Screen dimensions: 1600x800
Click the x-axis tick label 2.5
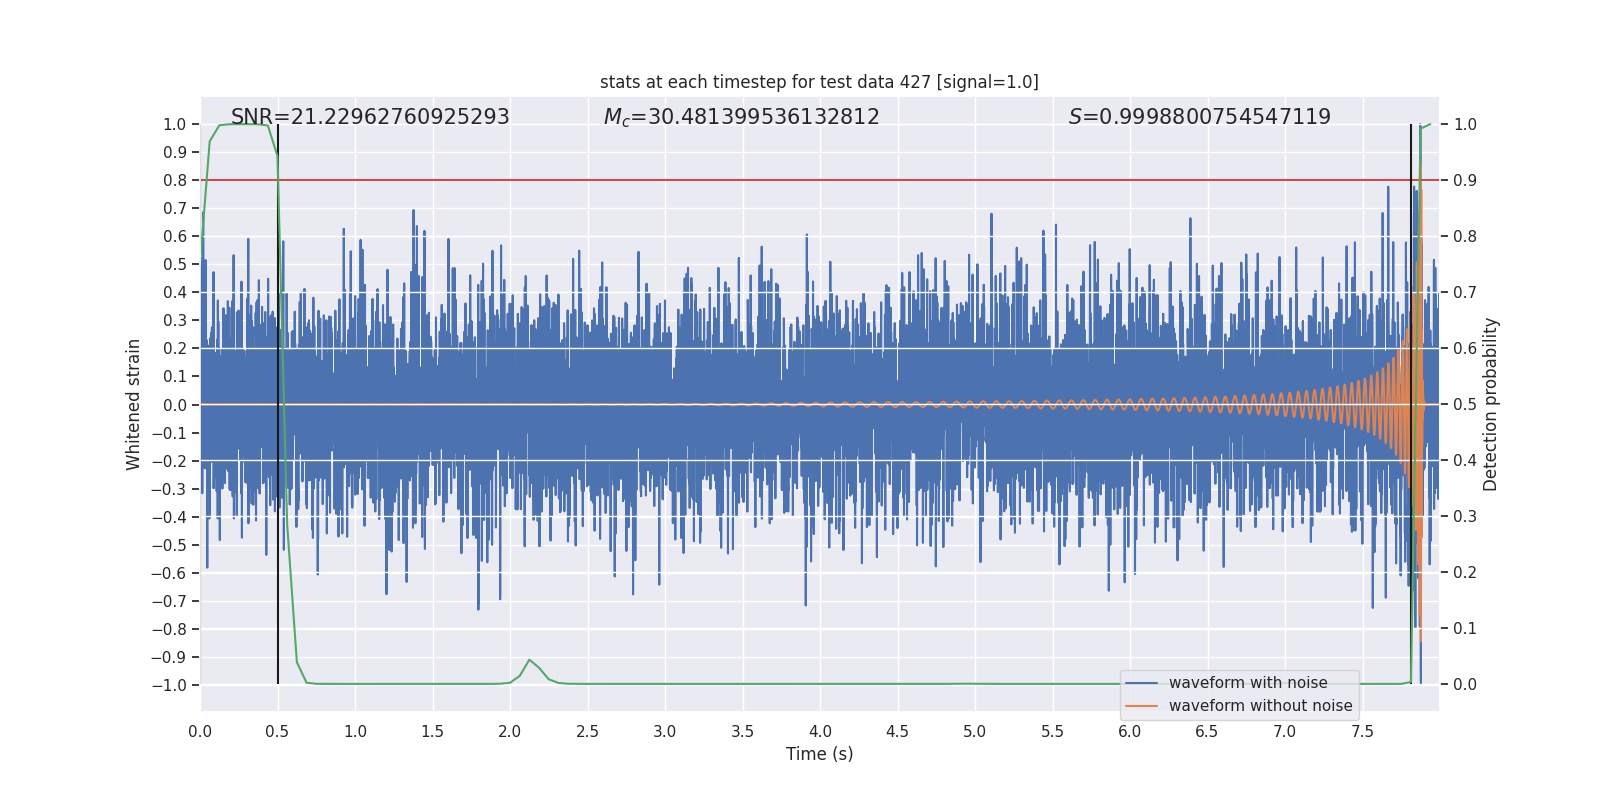tap(587, 732)
